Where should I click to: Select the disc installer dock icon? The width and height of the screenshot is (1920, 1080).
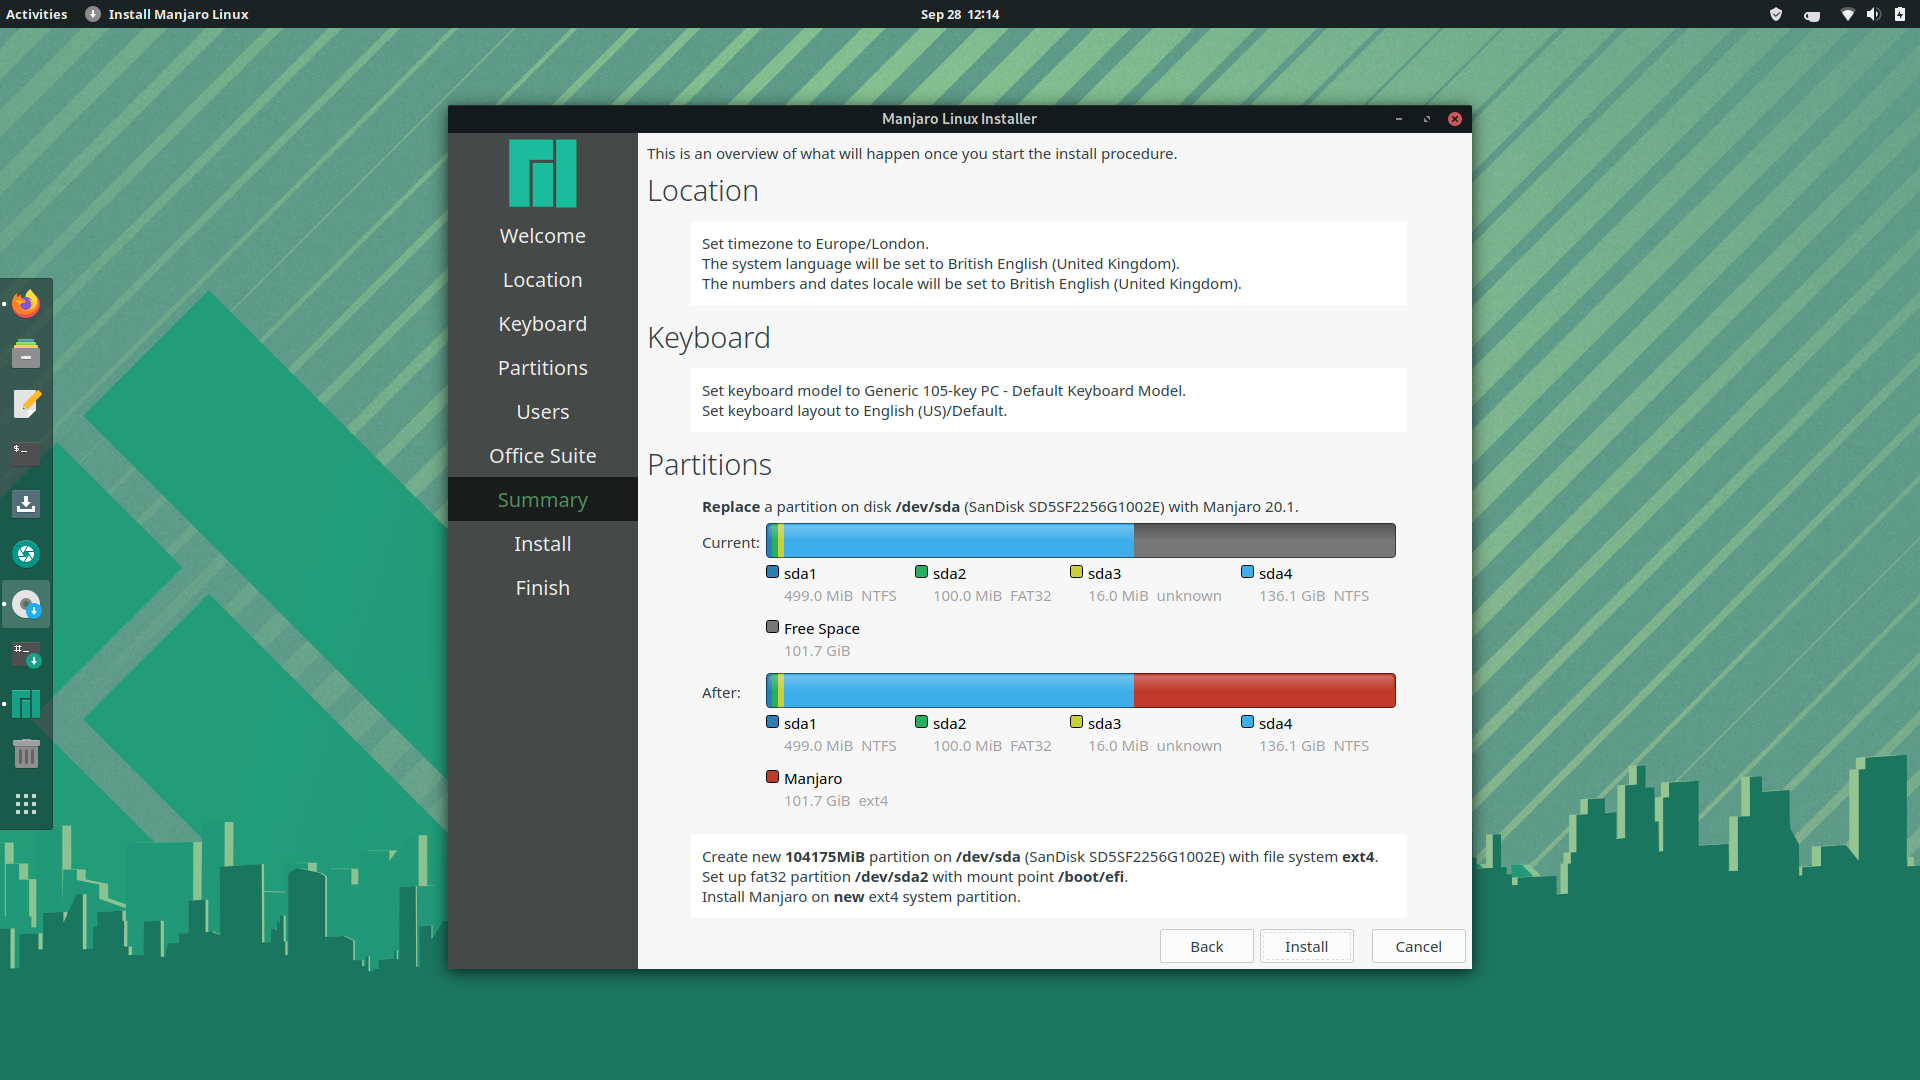[x=26, y=604]
